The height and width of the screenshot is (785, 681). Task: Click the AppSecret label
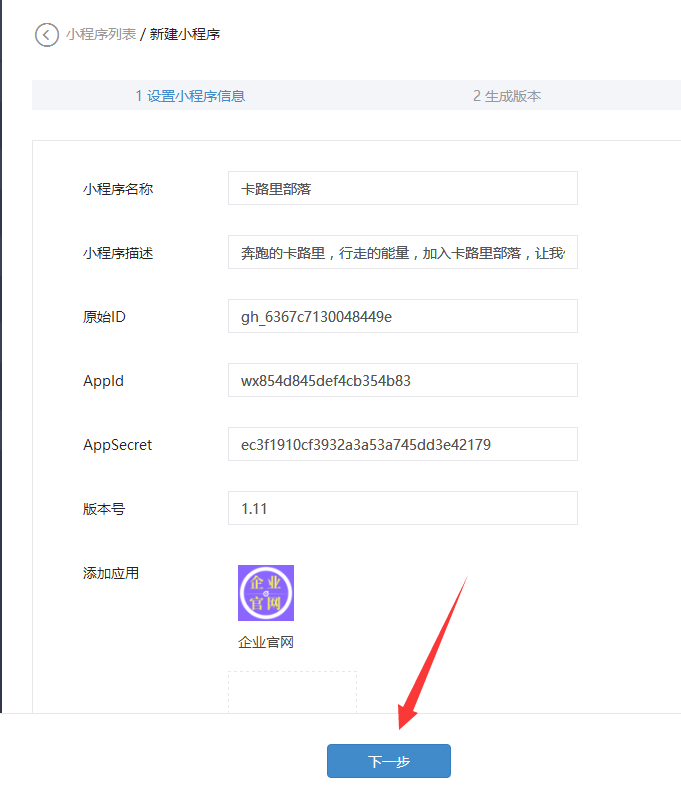117,445
